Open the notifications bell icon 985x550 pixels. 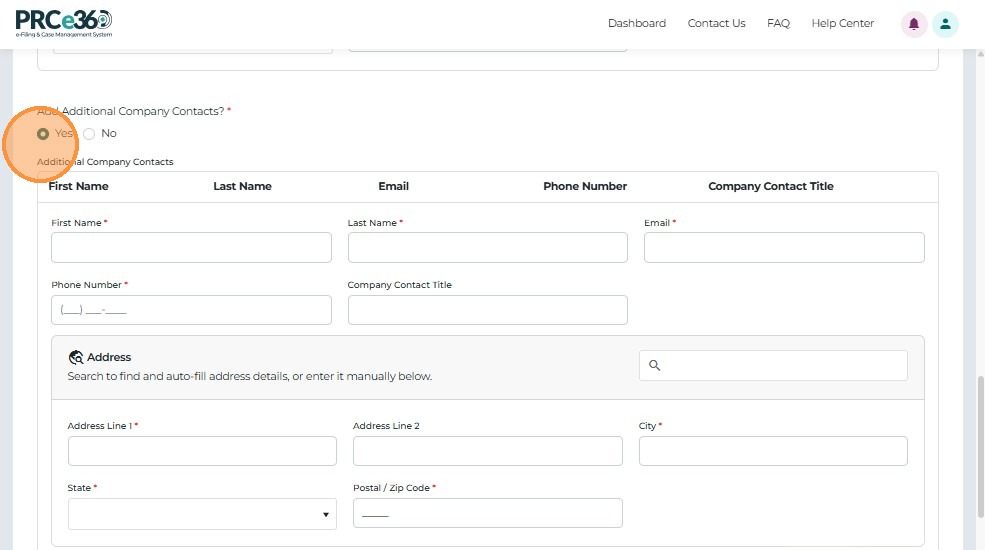[914, 24]
